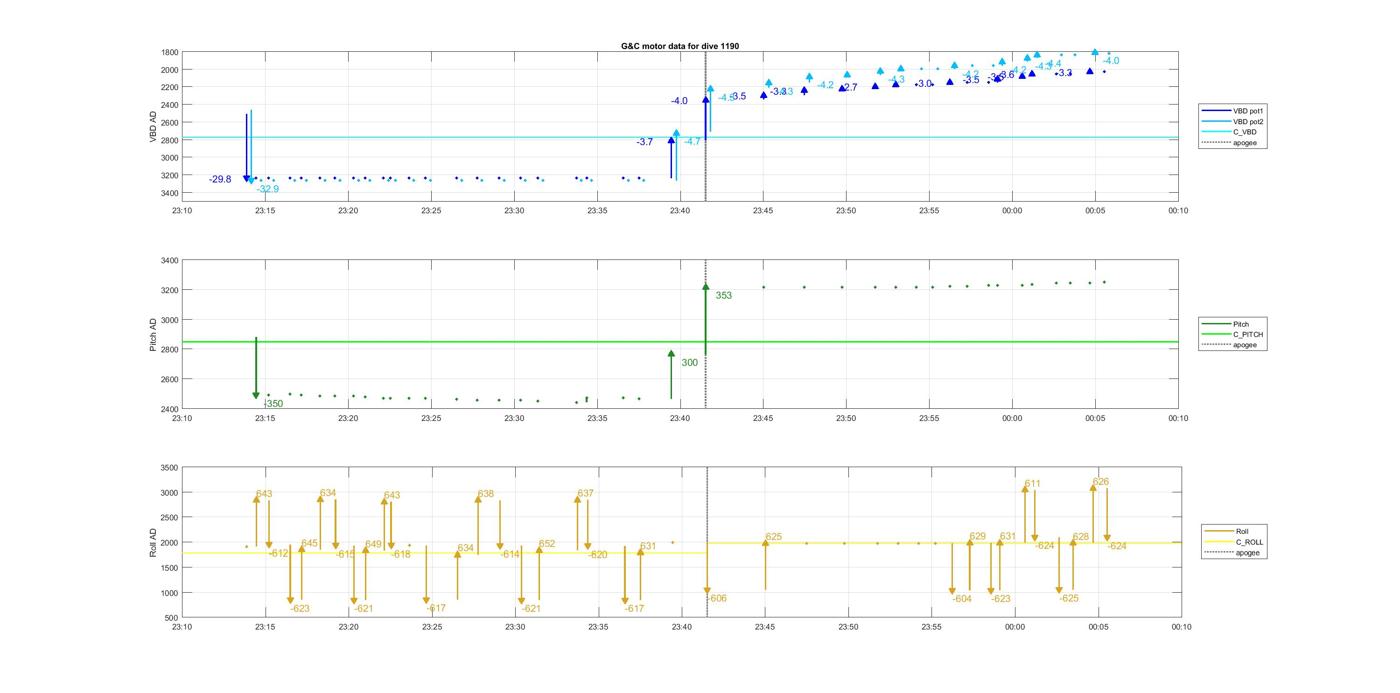Click the '500' tick on Roll axis
Viewport: 1400px width, 693px height.
[172, 618]
